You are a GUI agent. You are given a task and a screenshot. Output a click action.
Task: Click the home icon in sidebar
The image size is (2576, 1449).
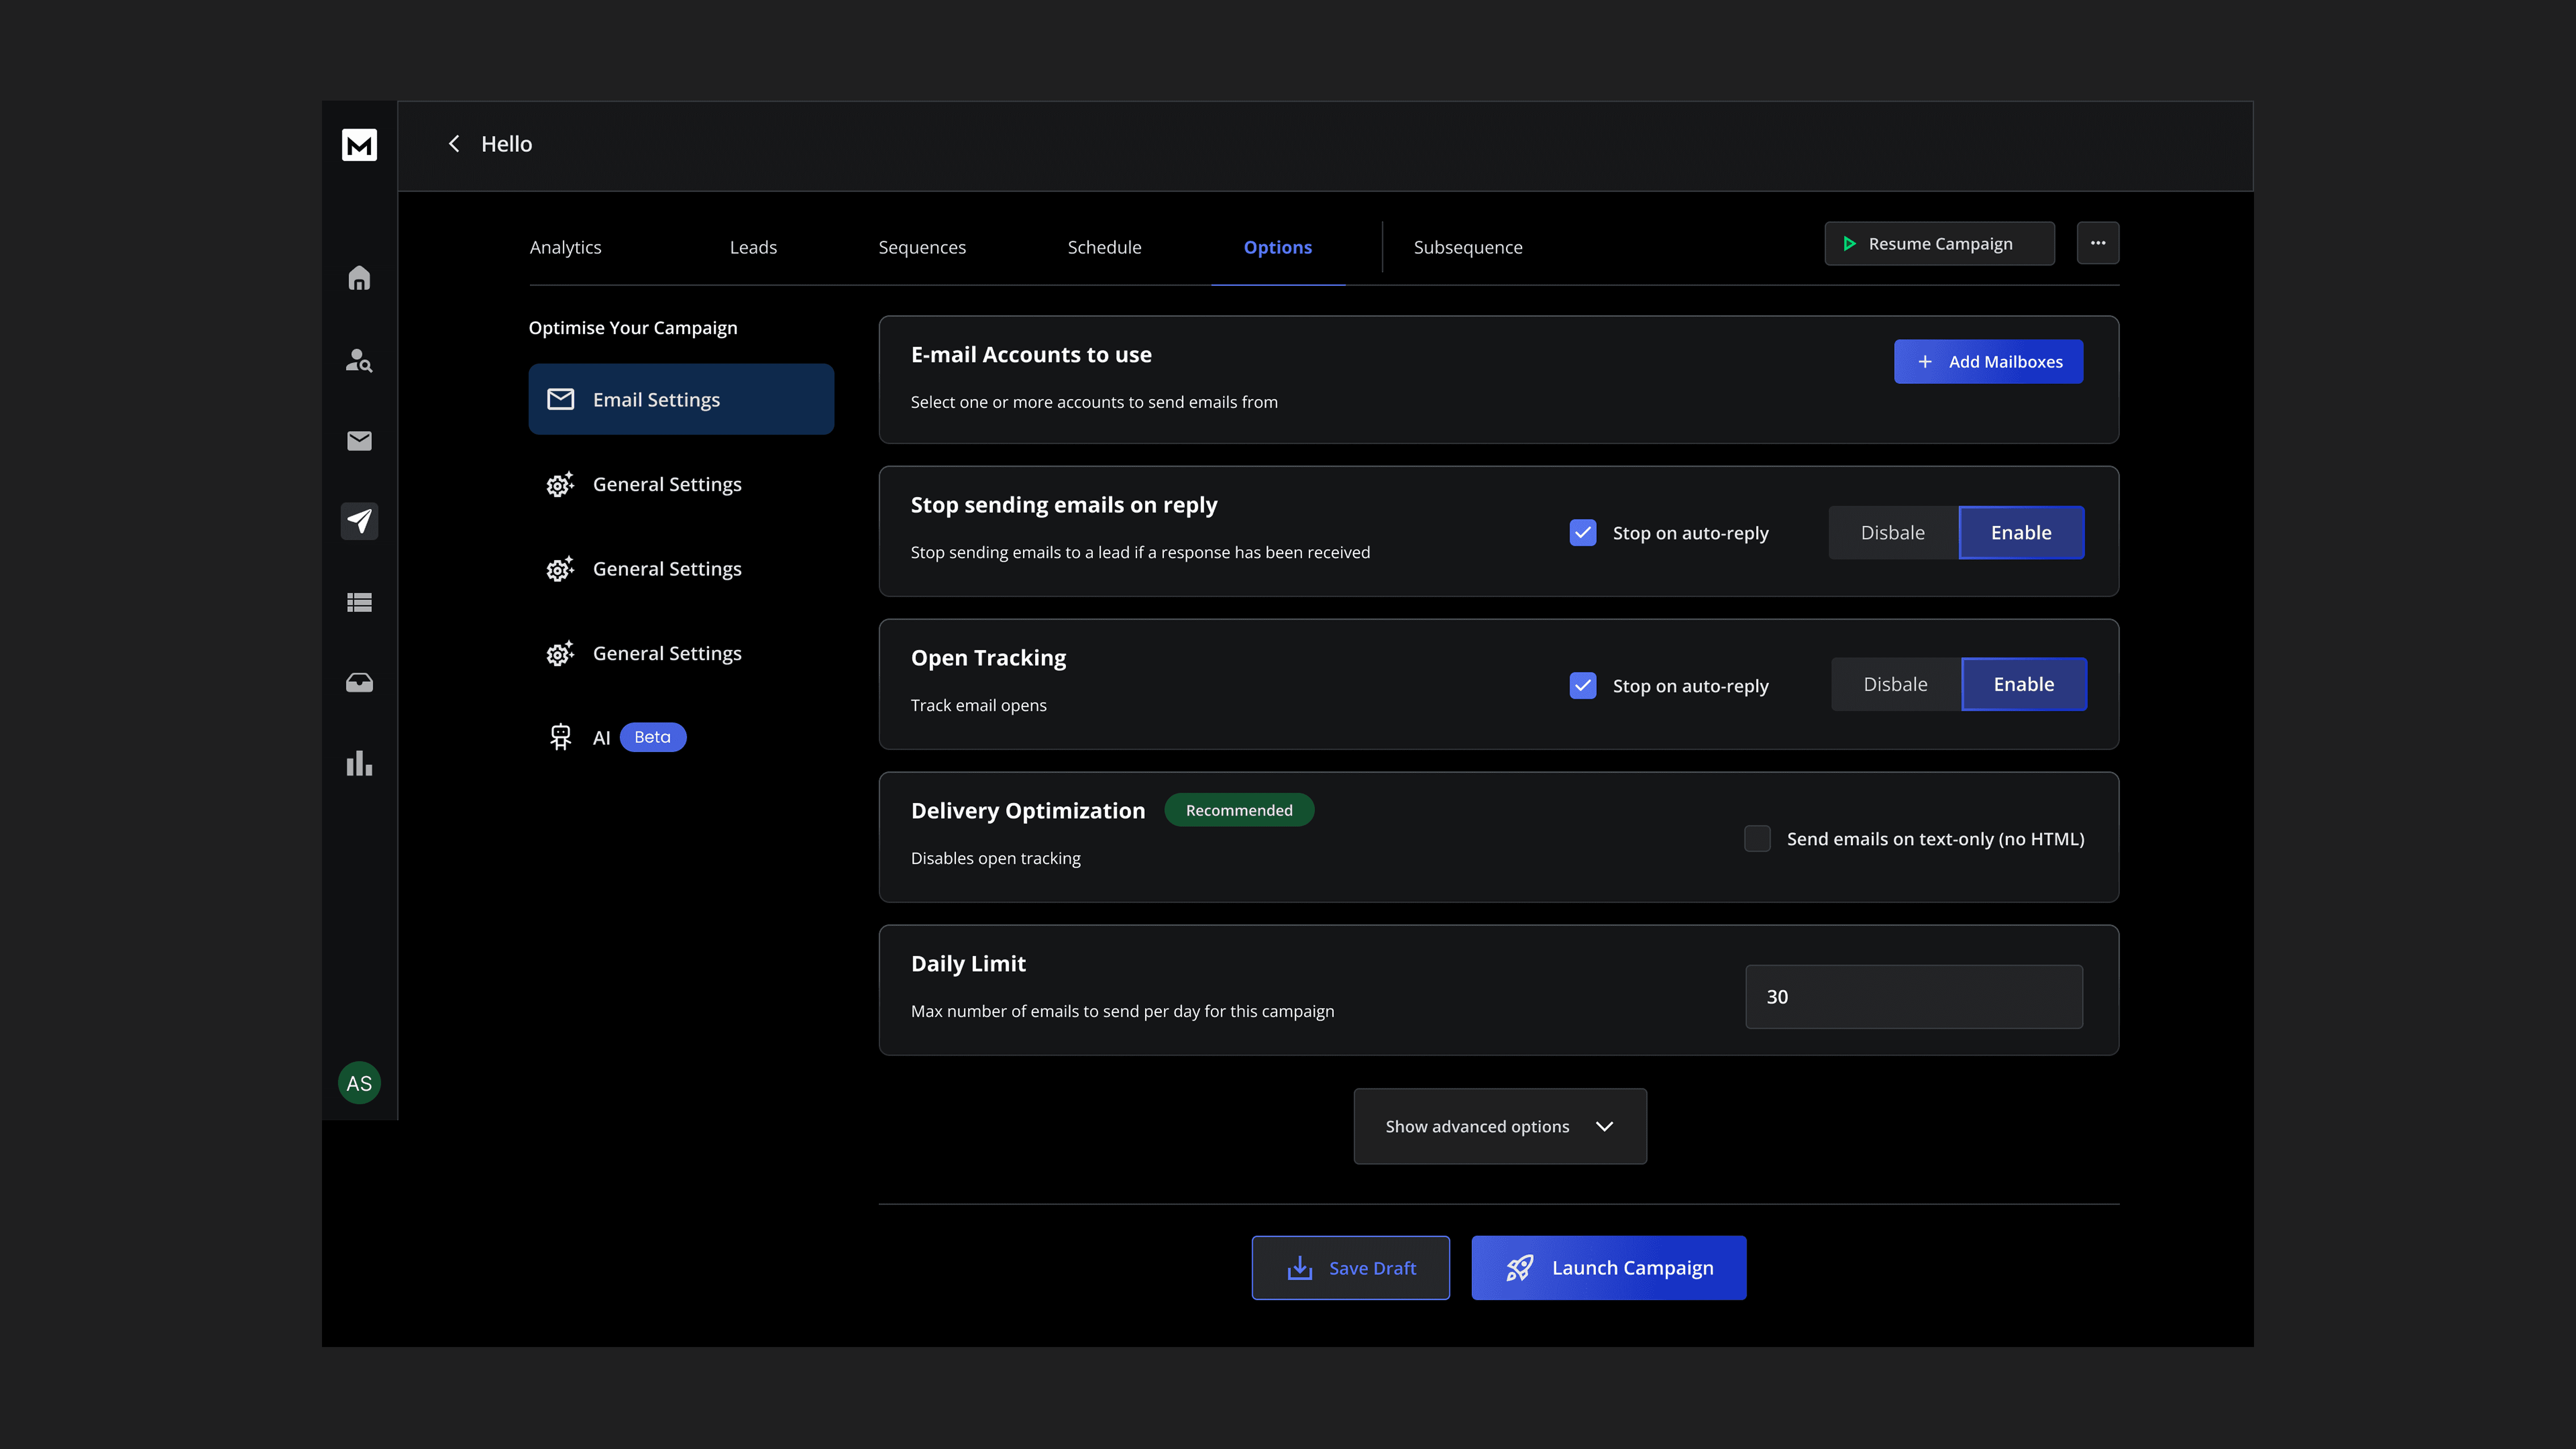click(x=359, y=278)
